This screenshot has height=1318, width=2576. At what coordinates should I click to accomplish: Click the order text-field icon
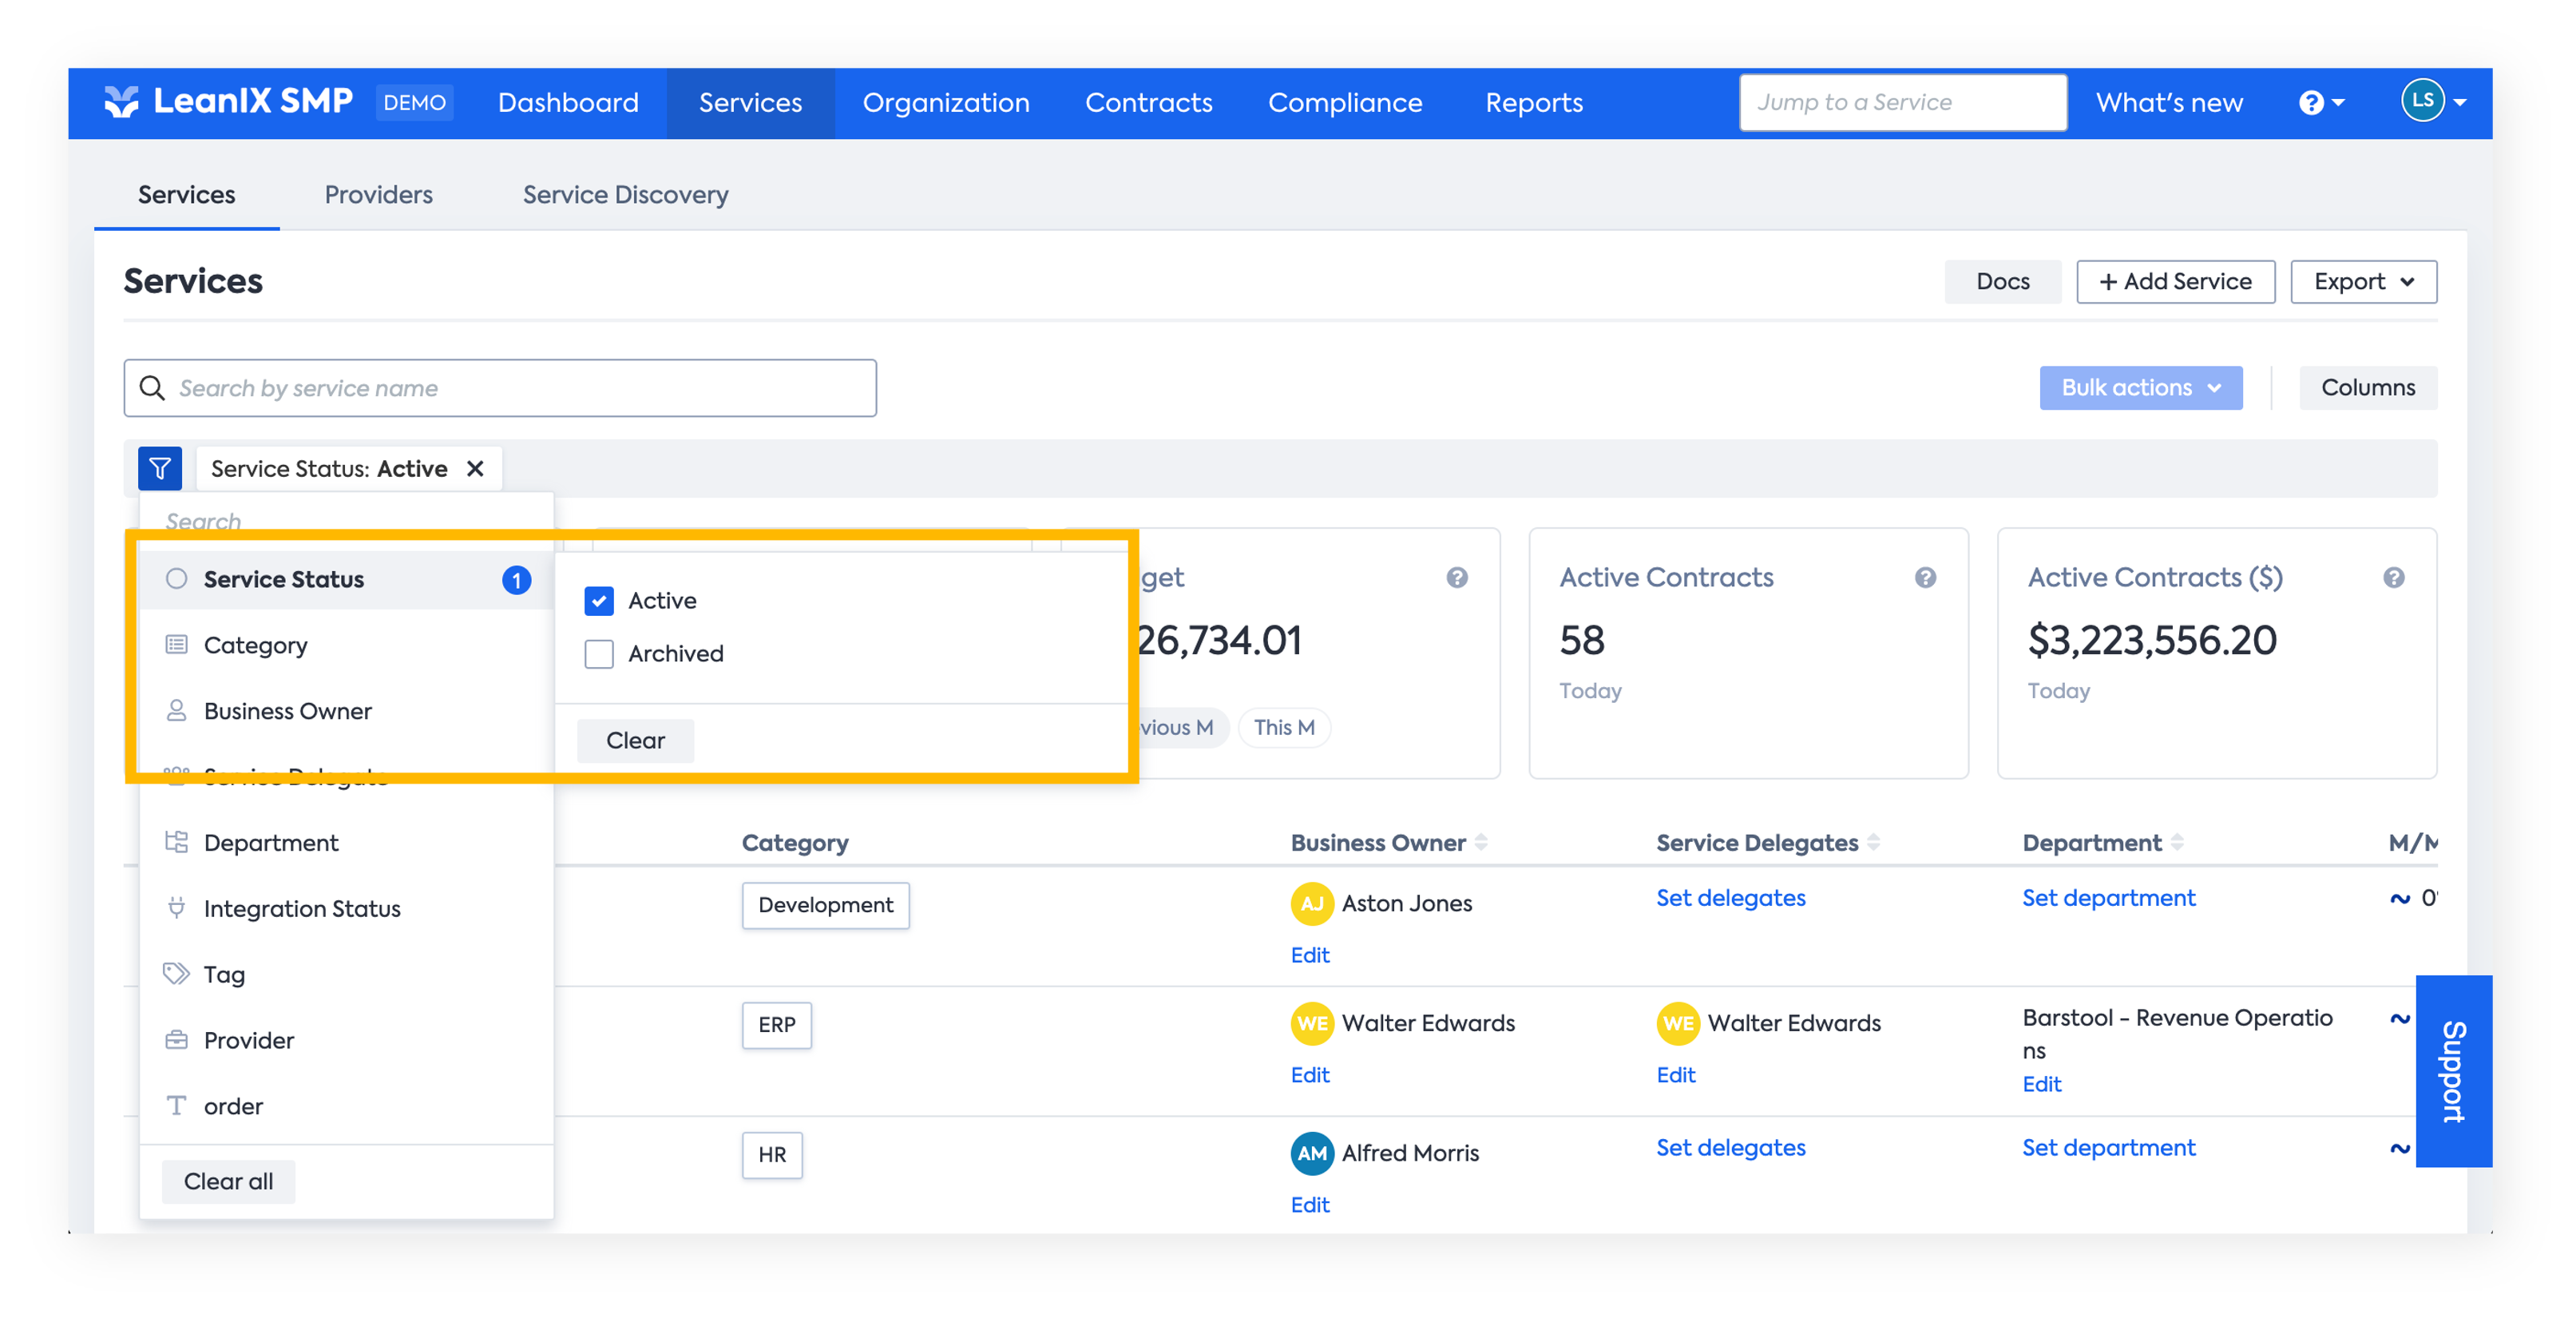tap(176, 1105)
